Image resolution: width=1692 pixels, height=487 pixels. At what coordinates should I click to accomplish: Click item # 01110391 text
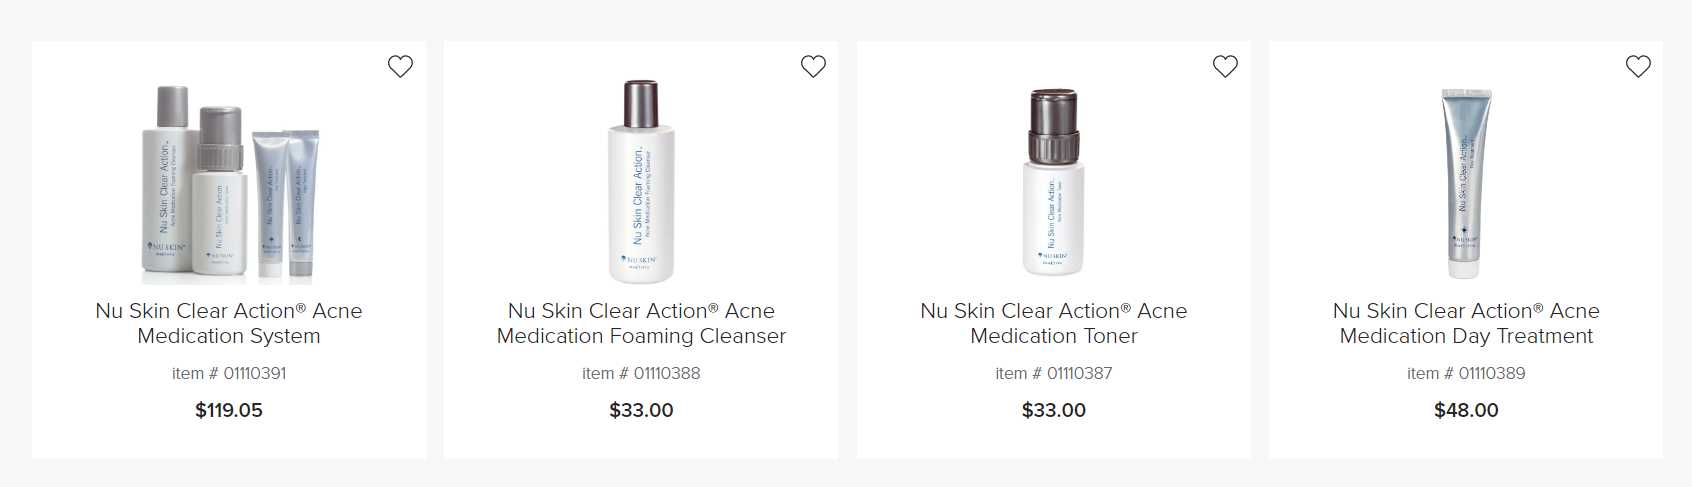click(x=229, y=373)
